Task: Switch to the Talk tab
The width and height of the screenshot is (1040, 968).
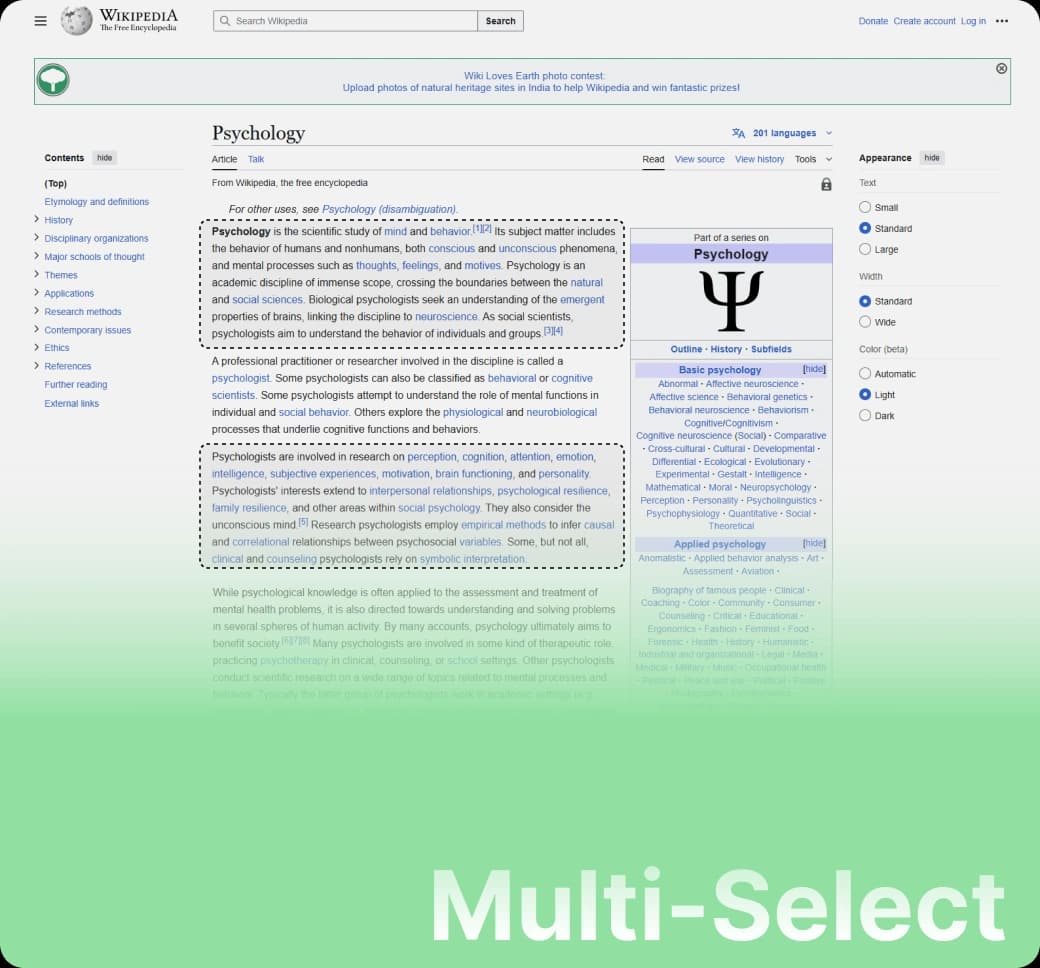Action: click(256, 159)
